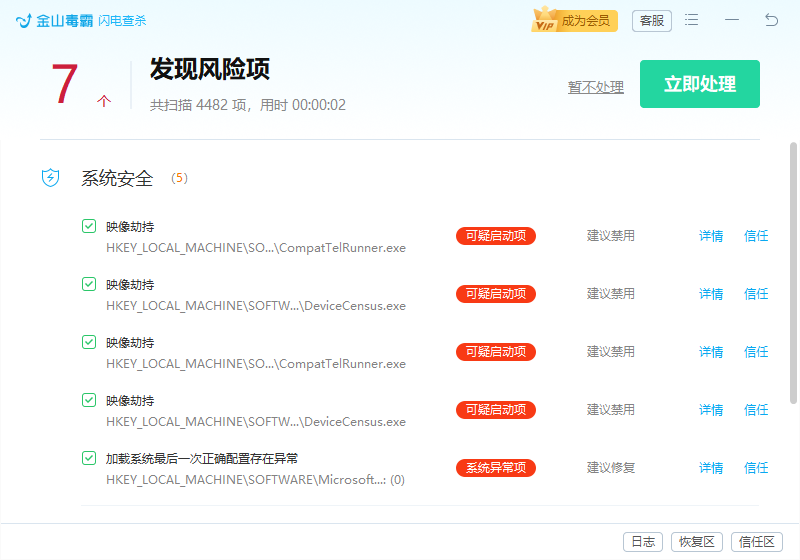Click the 系统异常项 red tag
Viewport: 800px width, 560px height.
[x=496, y=468]
